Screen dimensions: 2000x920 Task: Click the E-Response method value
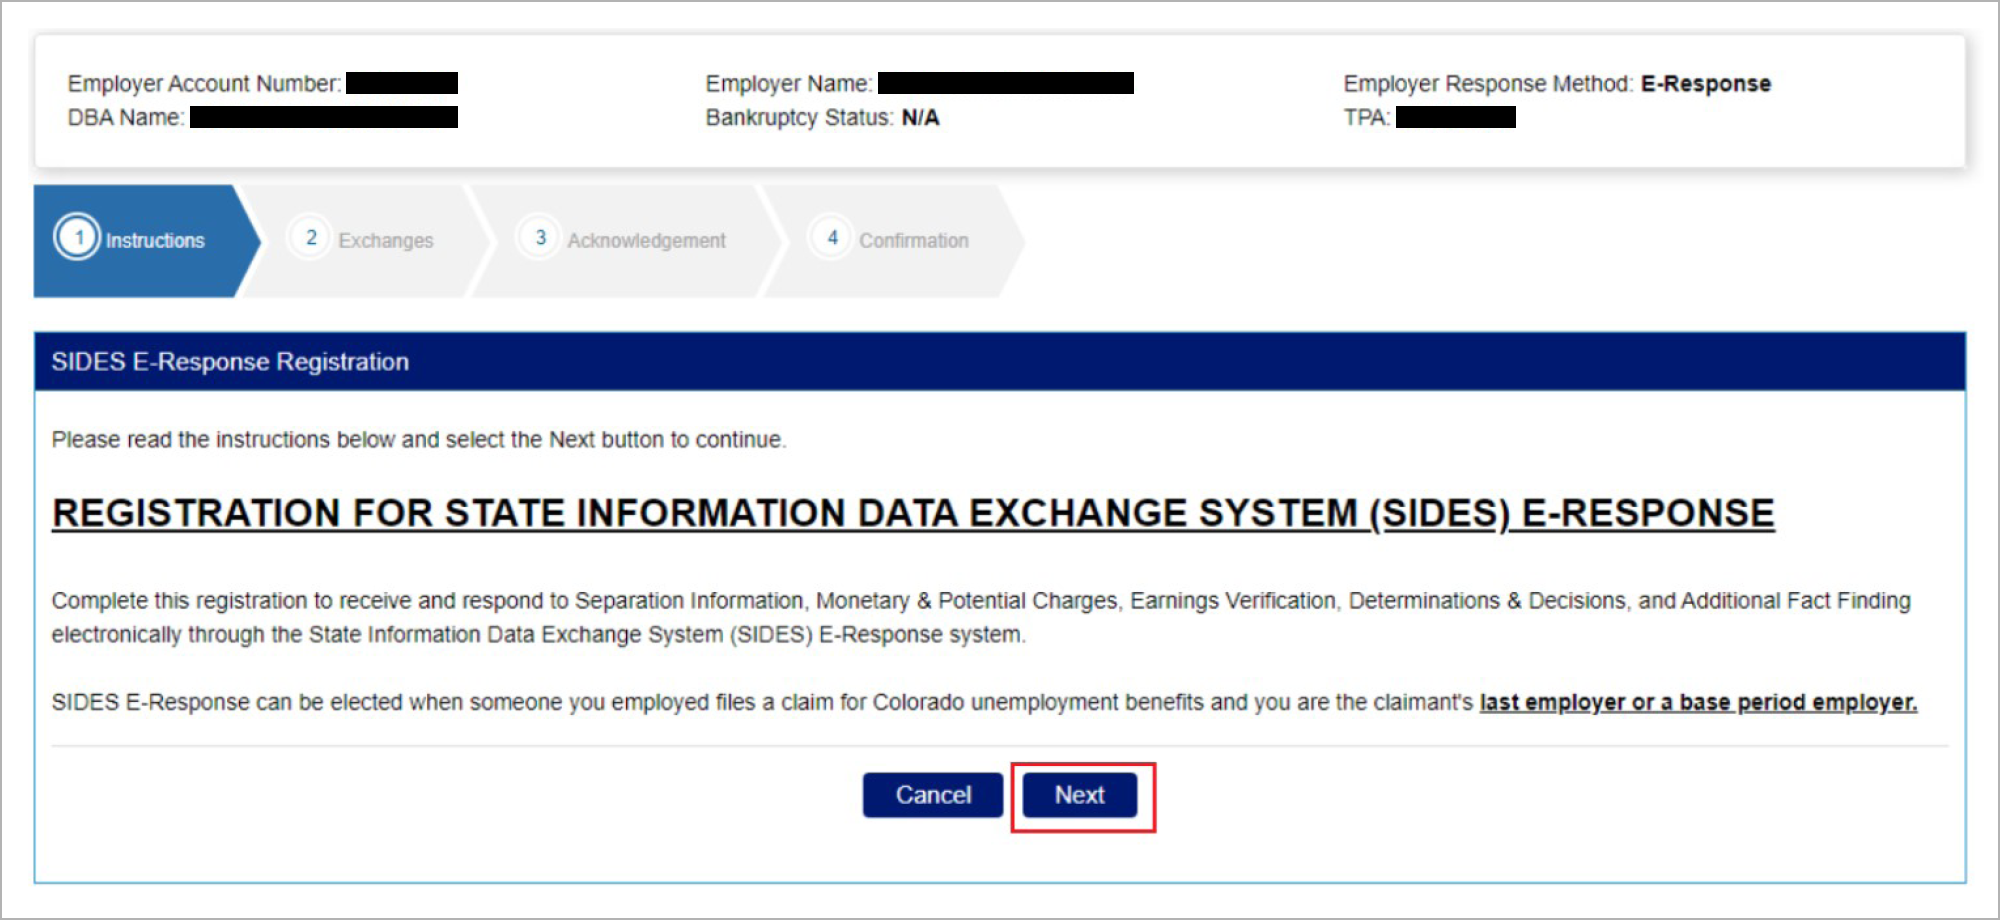[1705, 84]
